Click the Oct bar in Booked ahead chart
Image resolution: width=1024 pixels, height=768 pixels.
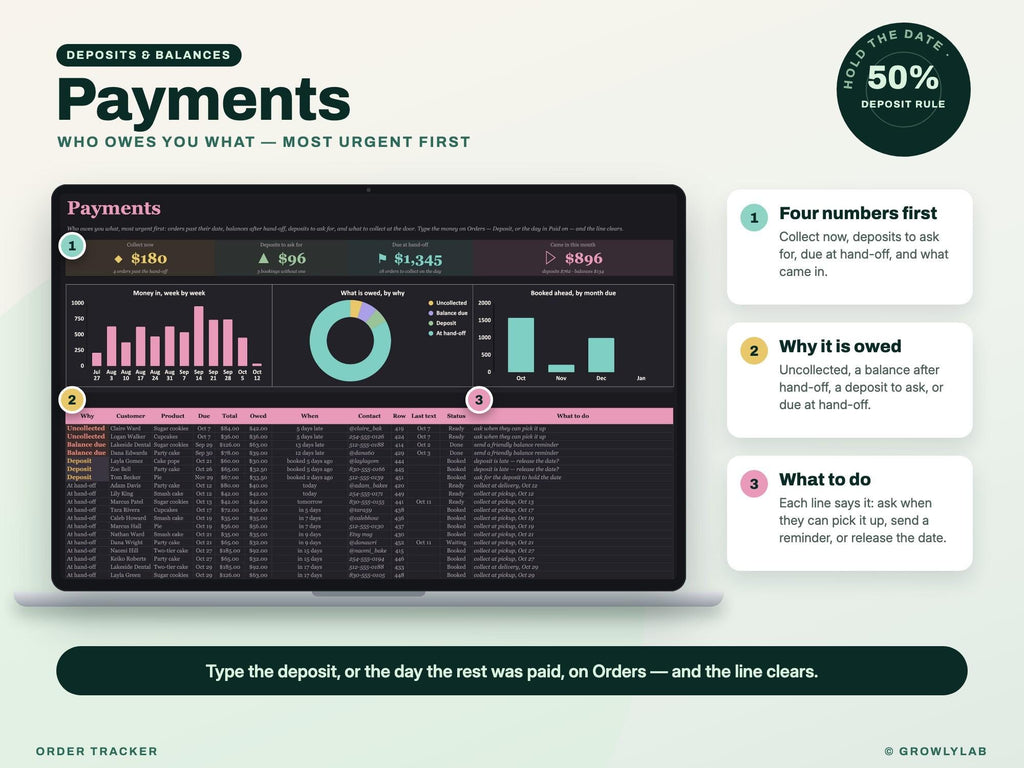point(520,345)
